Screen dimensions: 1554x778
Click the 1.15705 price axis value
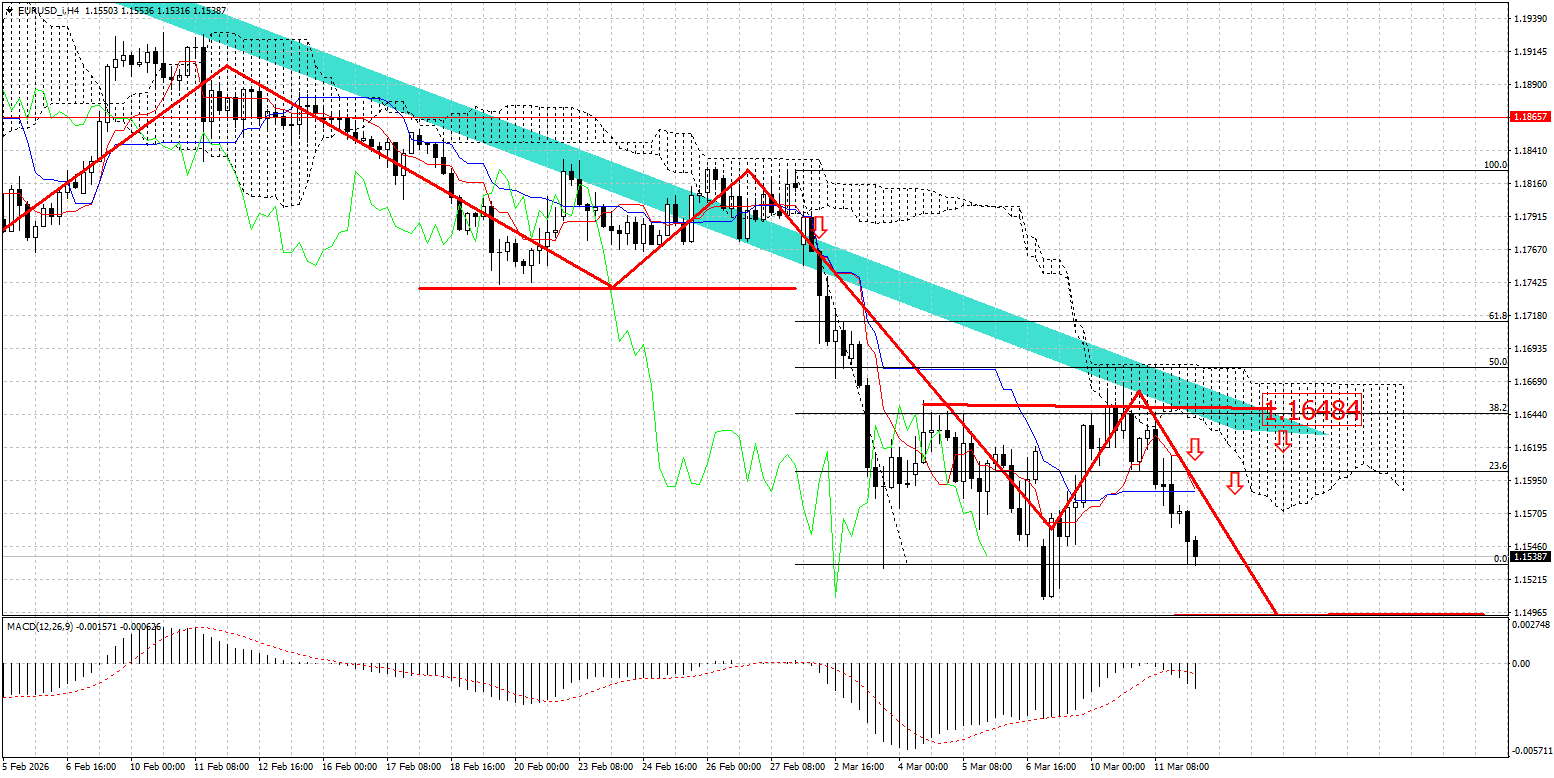pyautogui.click(x=1530, y=514)
